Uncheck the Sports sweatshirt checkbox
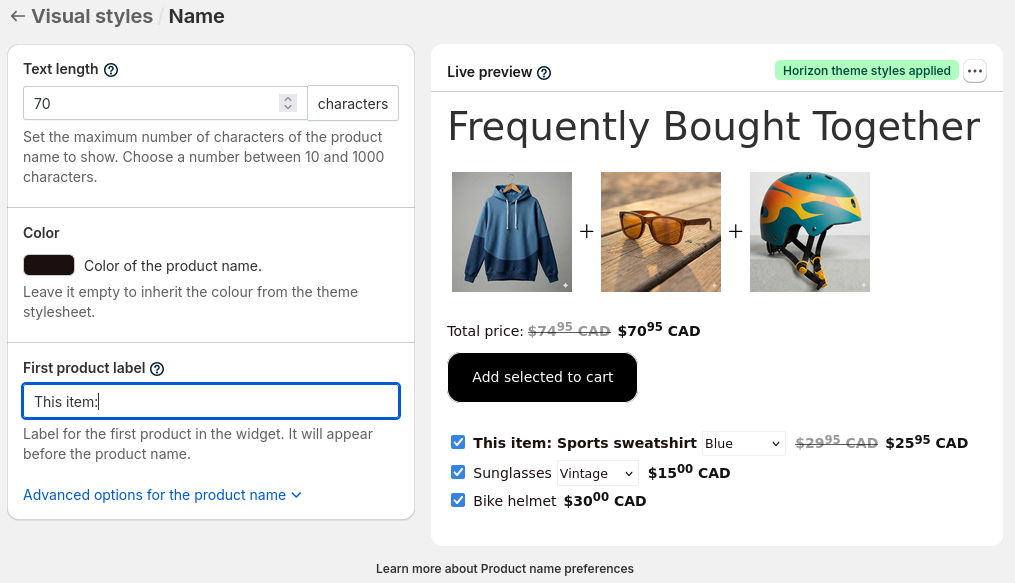Image resolution: width=1015 pixels, height=583 pixels. [458, 442]
